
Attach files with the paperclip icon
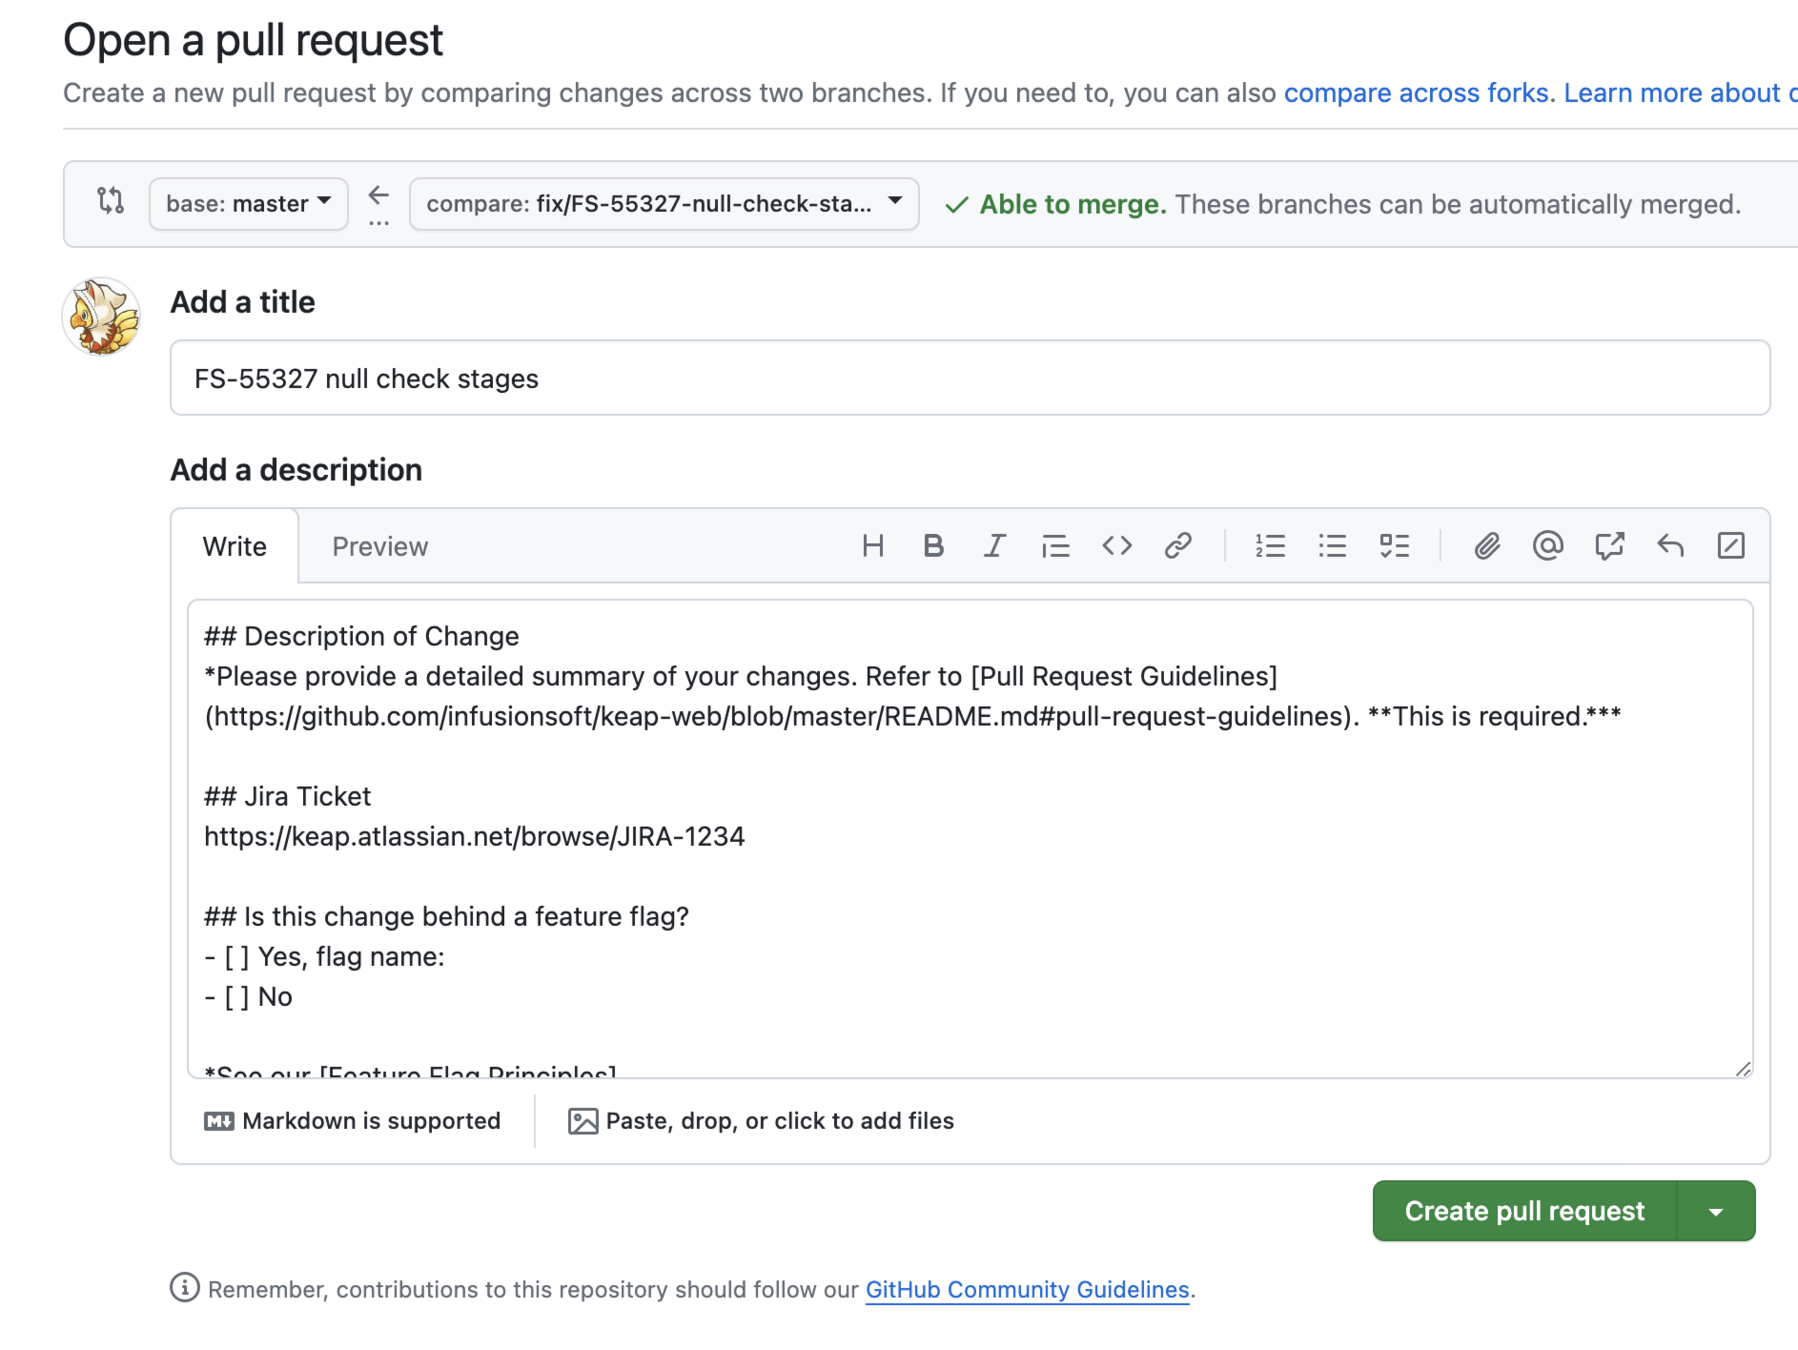click(x=1486, y=546)
